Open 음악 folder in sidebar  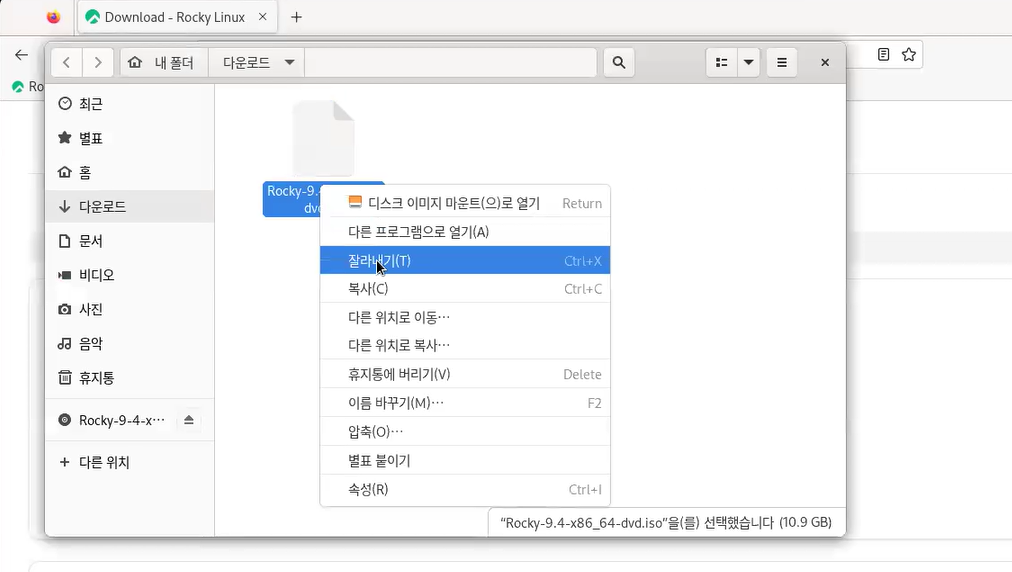129,343
